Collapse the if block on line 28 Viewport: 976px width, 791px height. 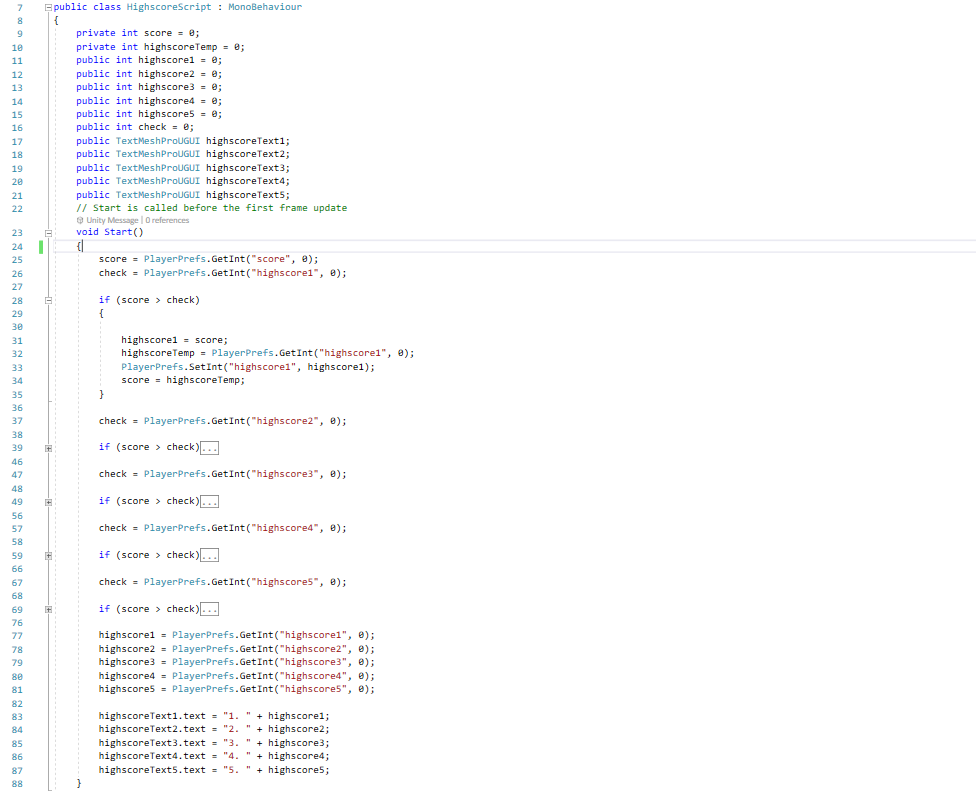tap(48, 301)
